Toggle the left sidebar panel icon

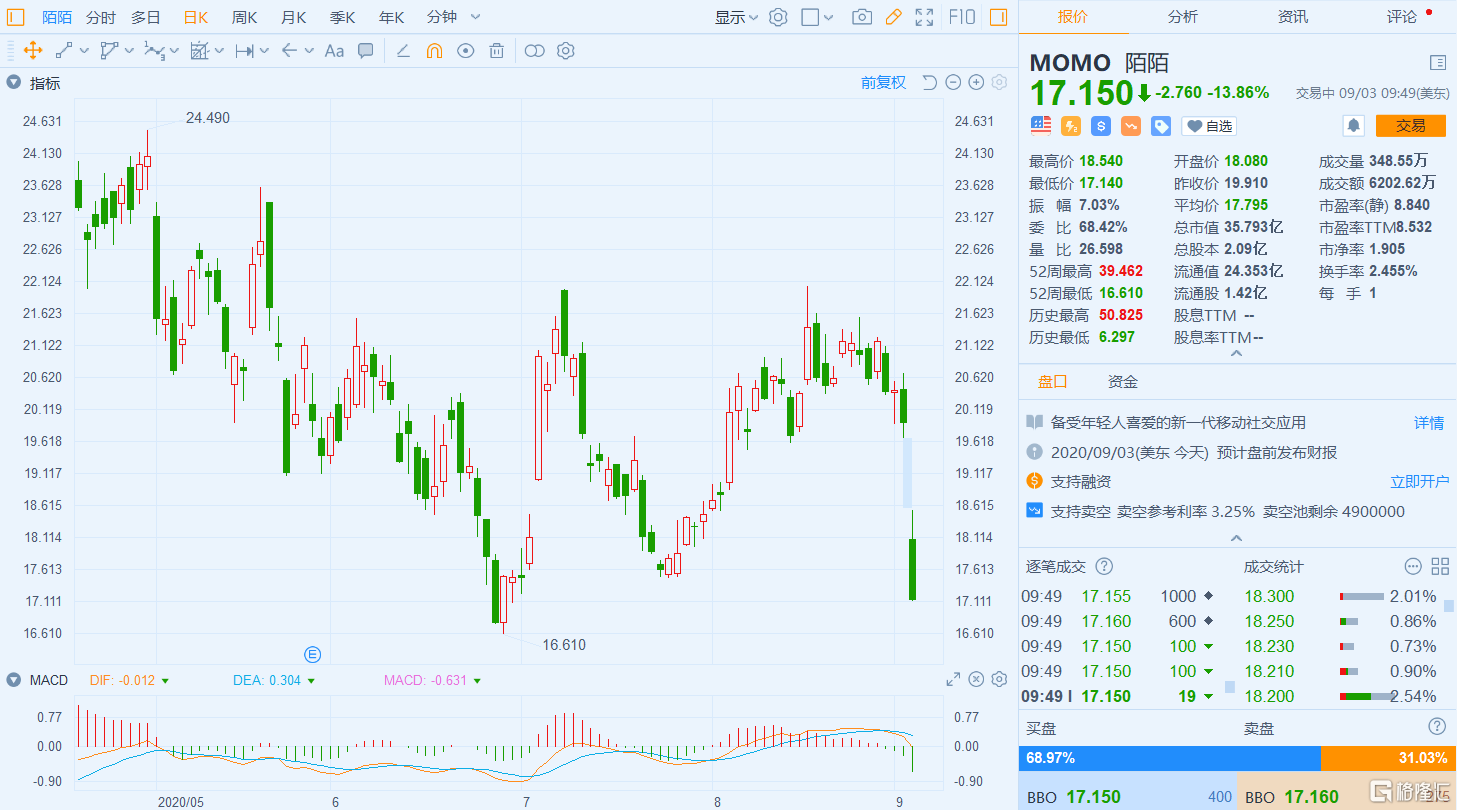16,17
